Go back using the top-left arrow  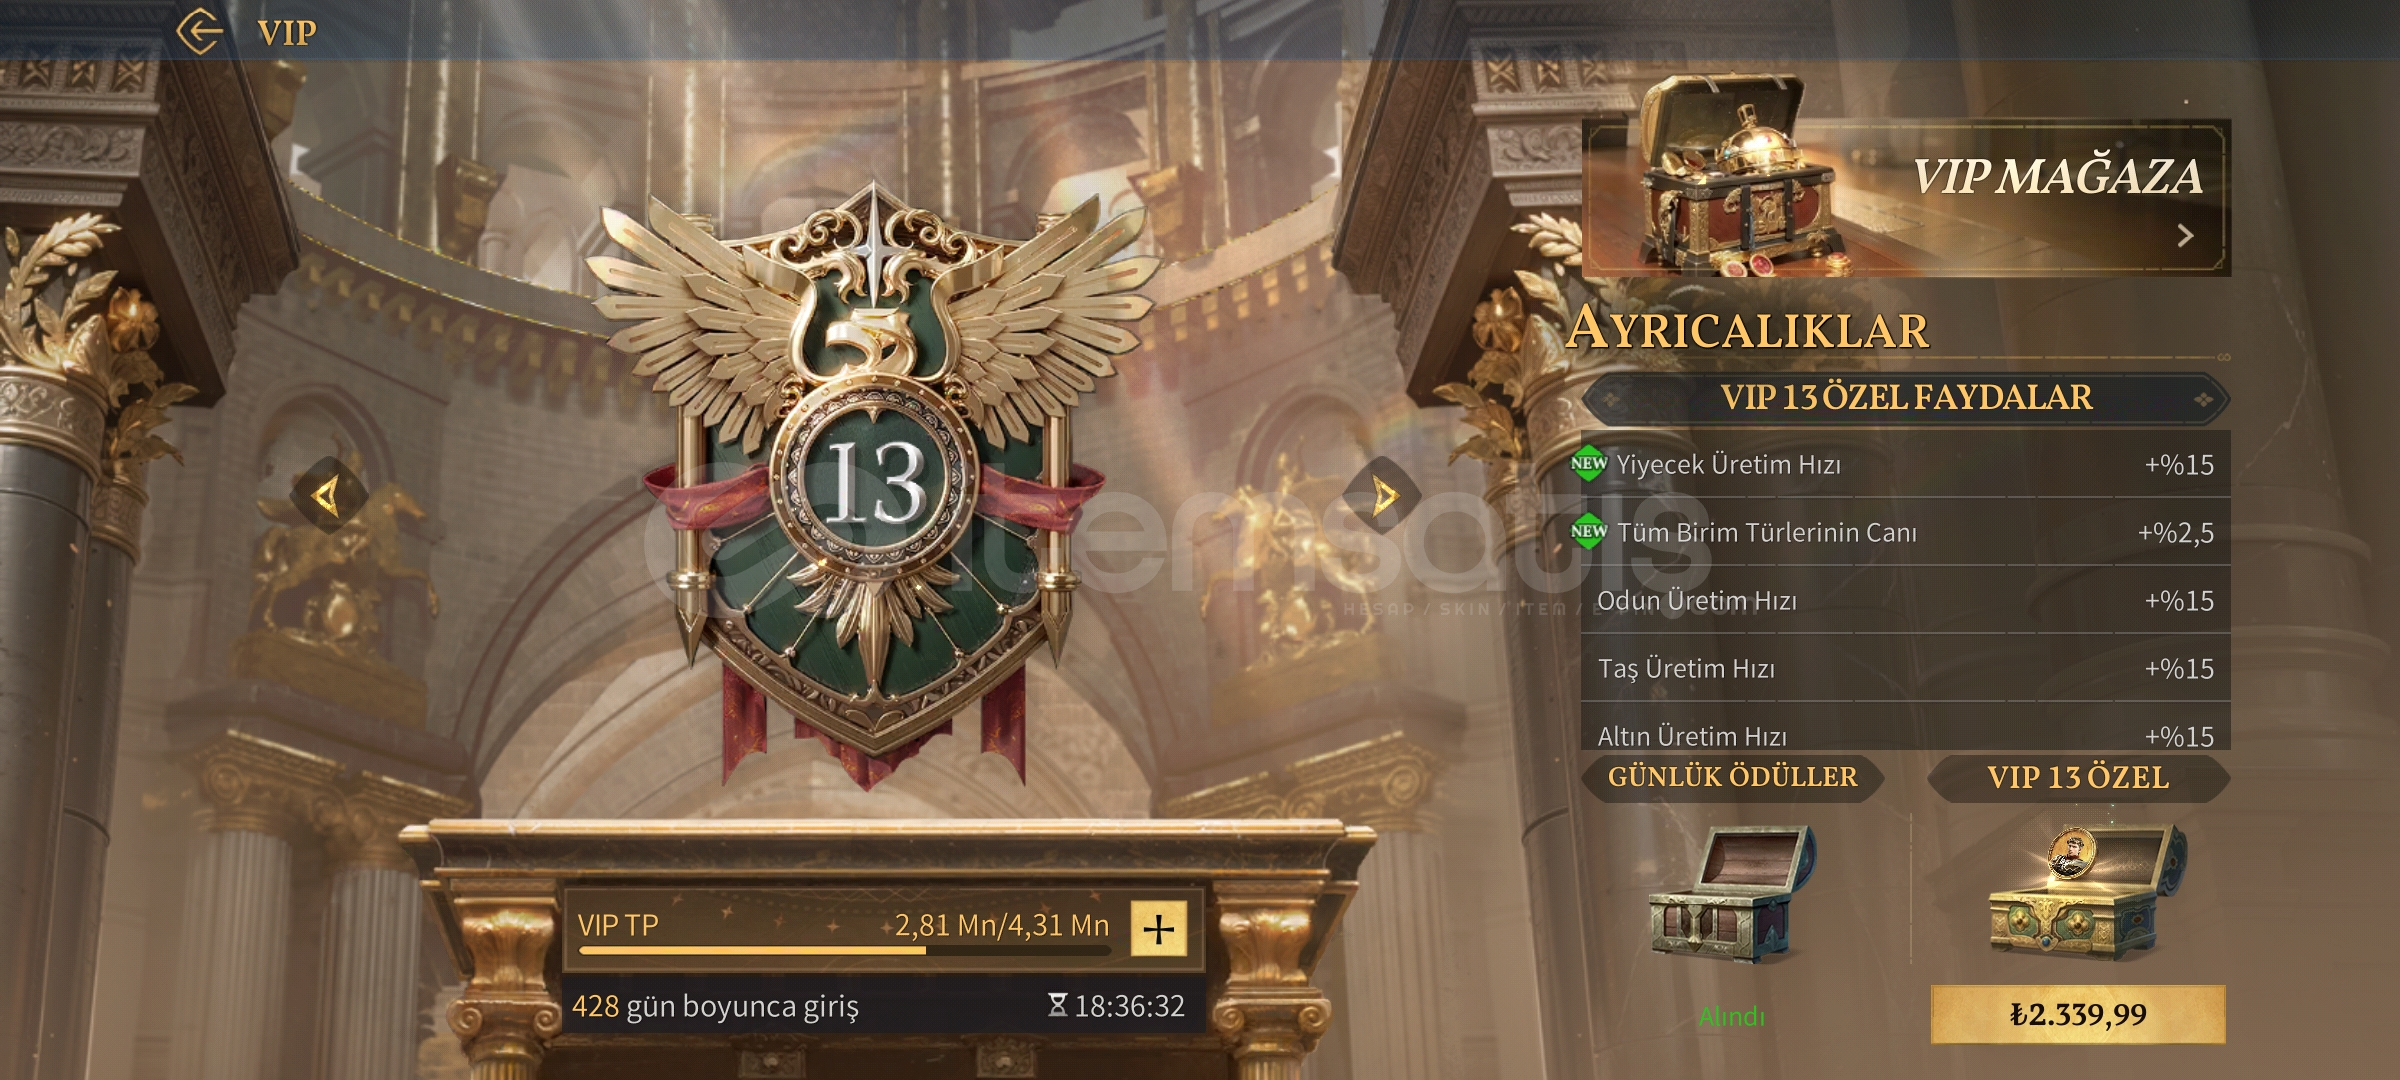200,31
